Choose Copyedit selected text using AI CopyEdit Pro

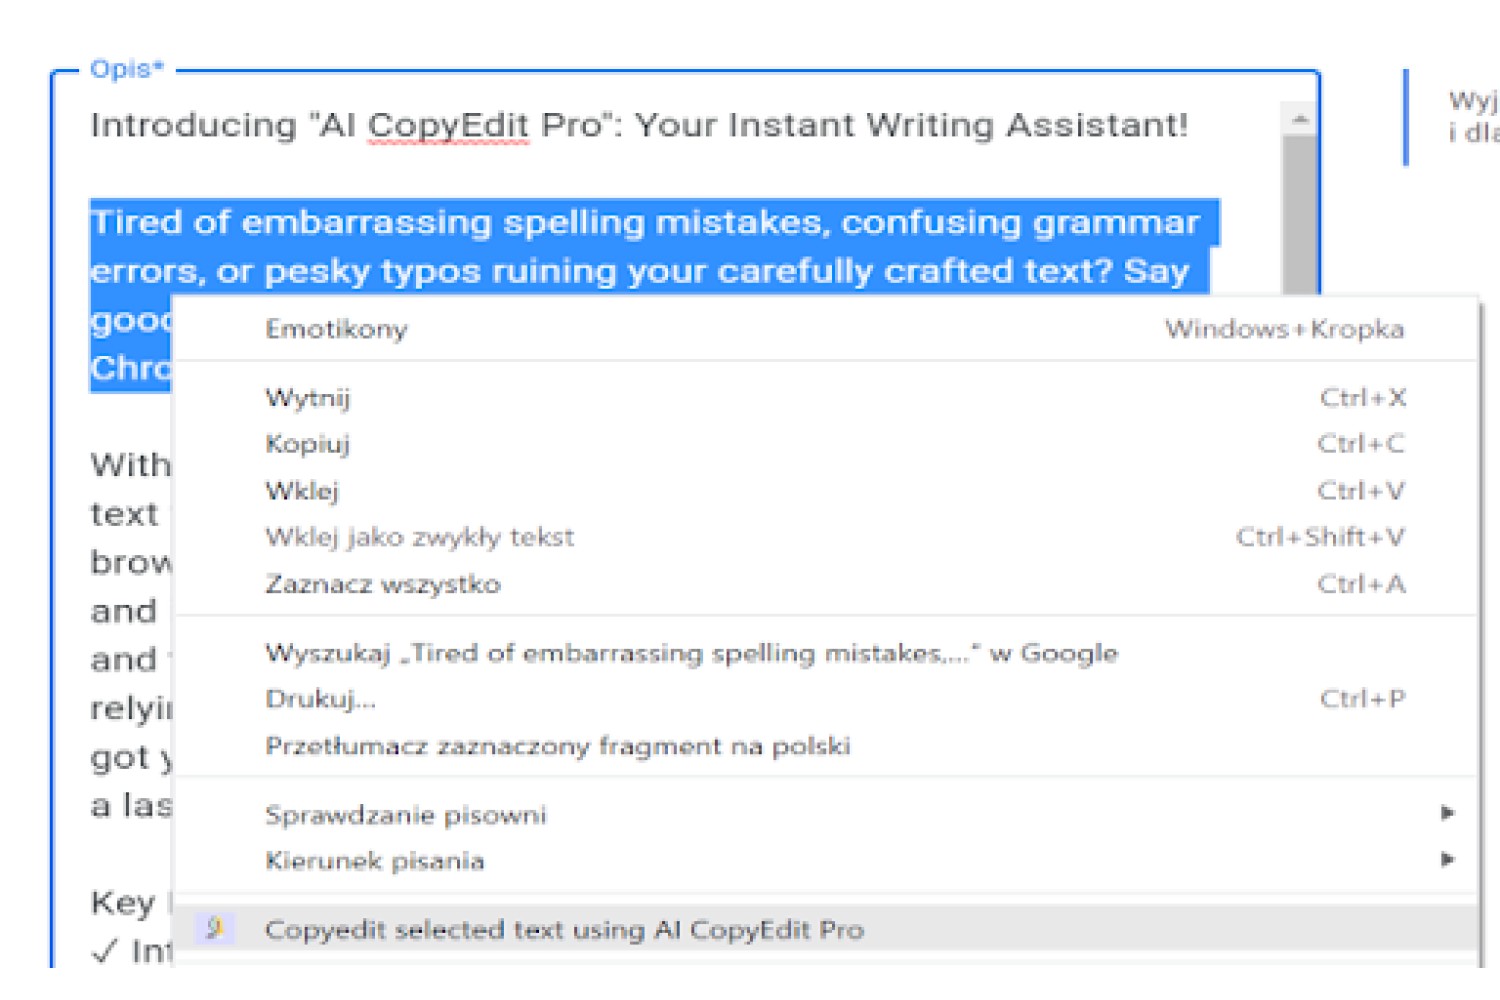click(826, 929)
